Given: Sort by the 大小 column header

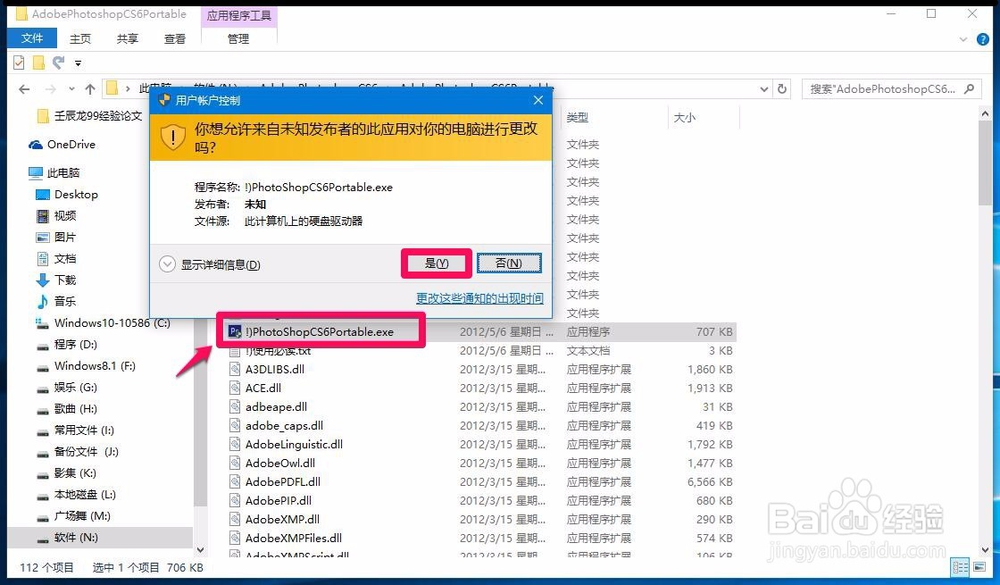Looking at the screenshot, I should [x=684, y=117].
